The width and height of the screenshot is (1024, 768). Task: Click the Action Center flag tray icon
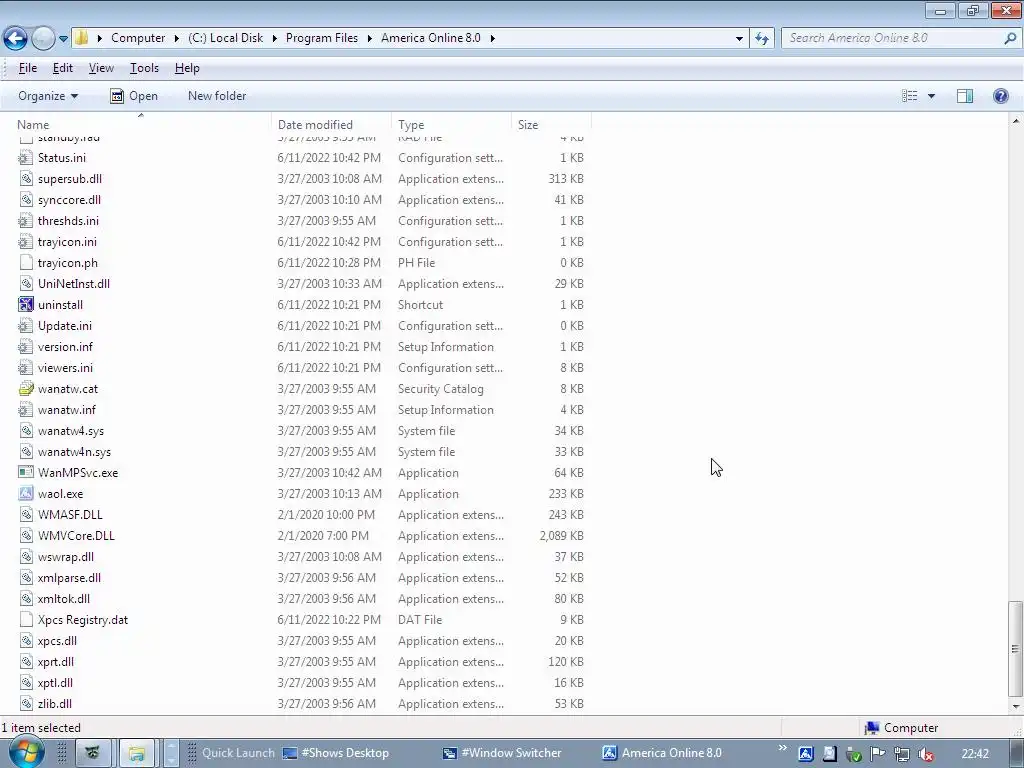[x=878, y=754]
